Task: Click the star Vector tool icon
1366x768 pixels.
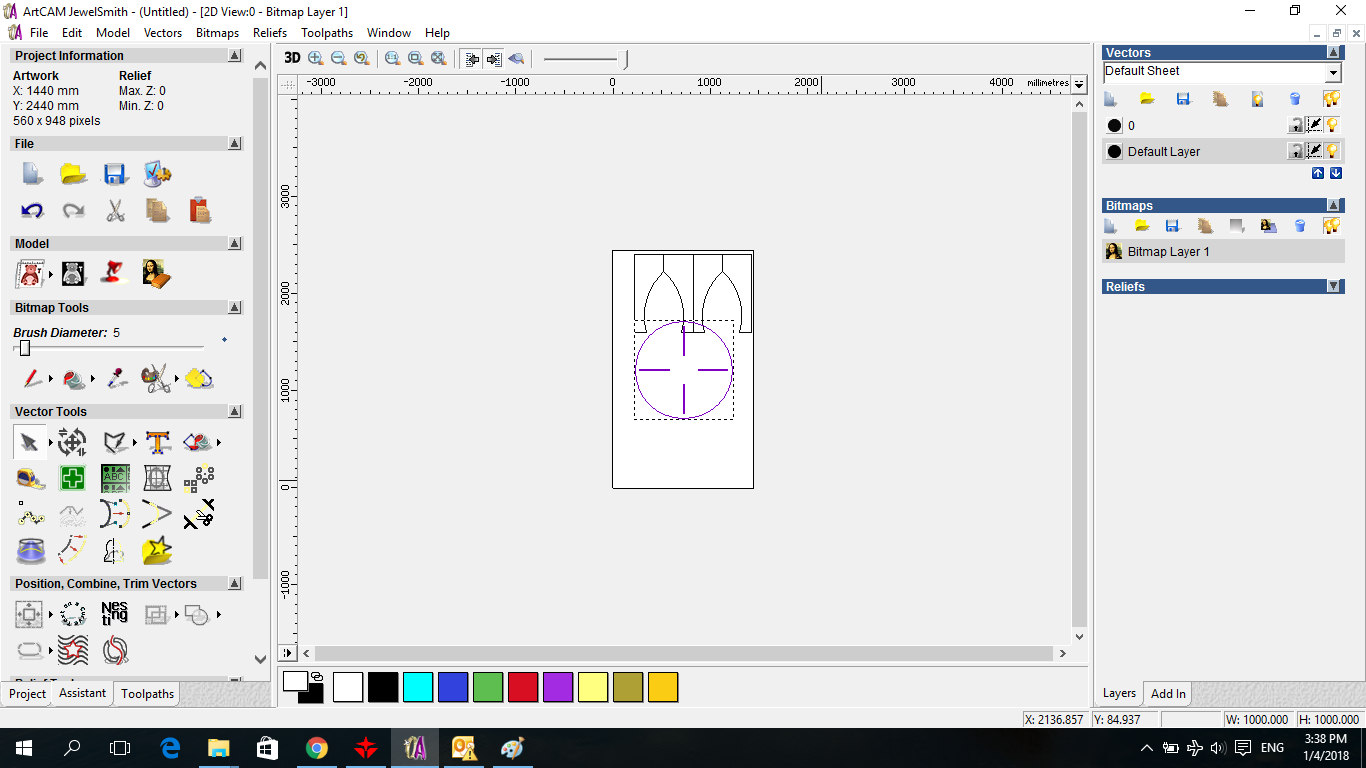Action: (x=157, y=550)
